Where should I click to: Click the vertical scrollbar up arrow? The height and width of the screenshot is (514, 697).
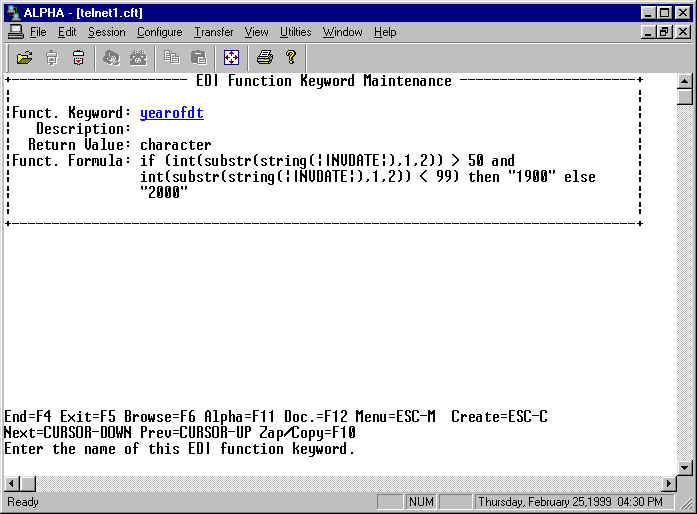(685, 81)
